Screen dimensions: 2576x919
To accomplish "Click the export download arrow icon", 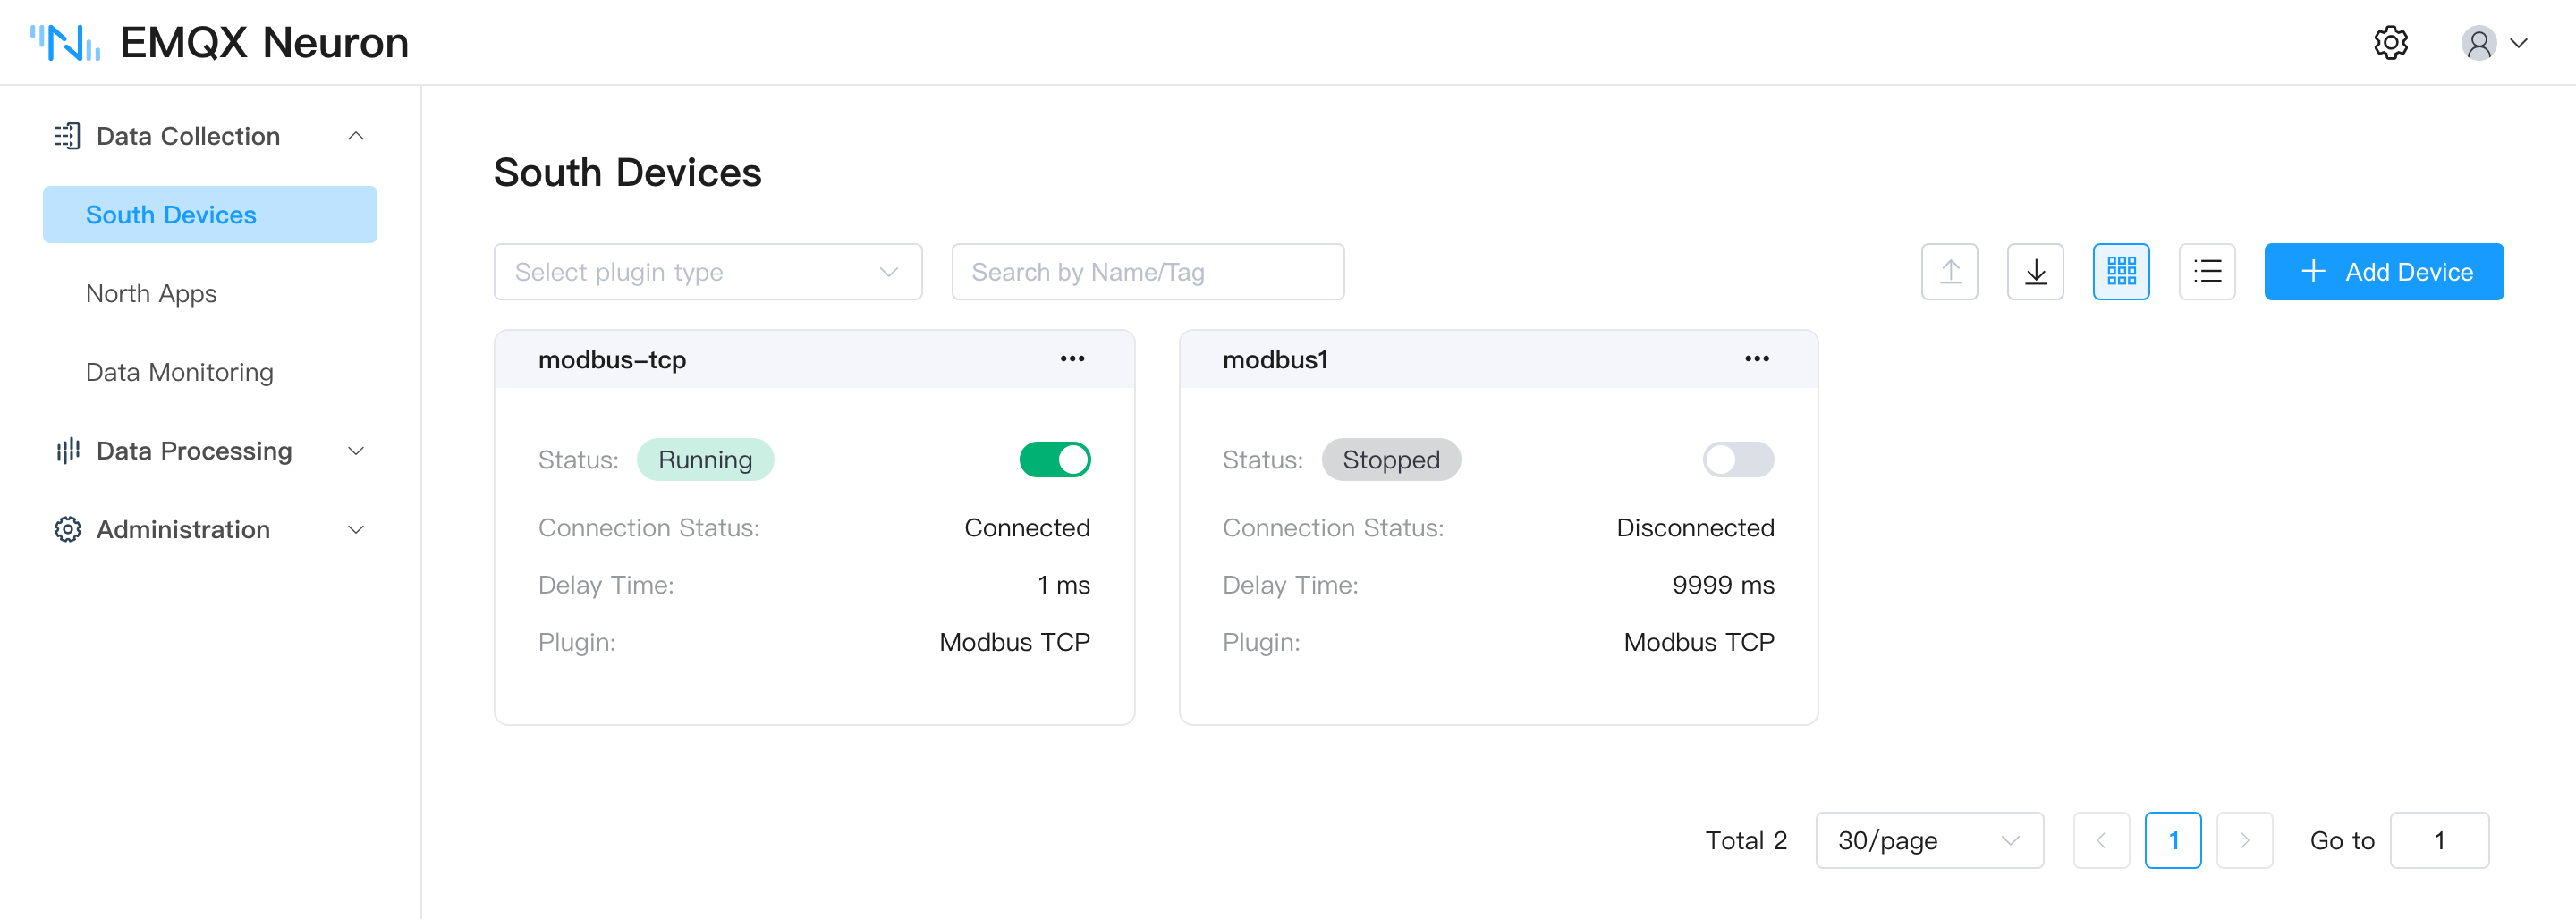I will [x=2035, y=272].
